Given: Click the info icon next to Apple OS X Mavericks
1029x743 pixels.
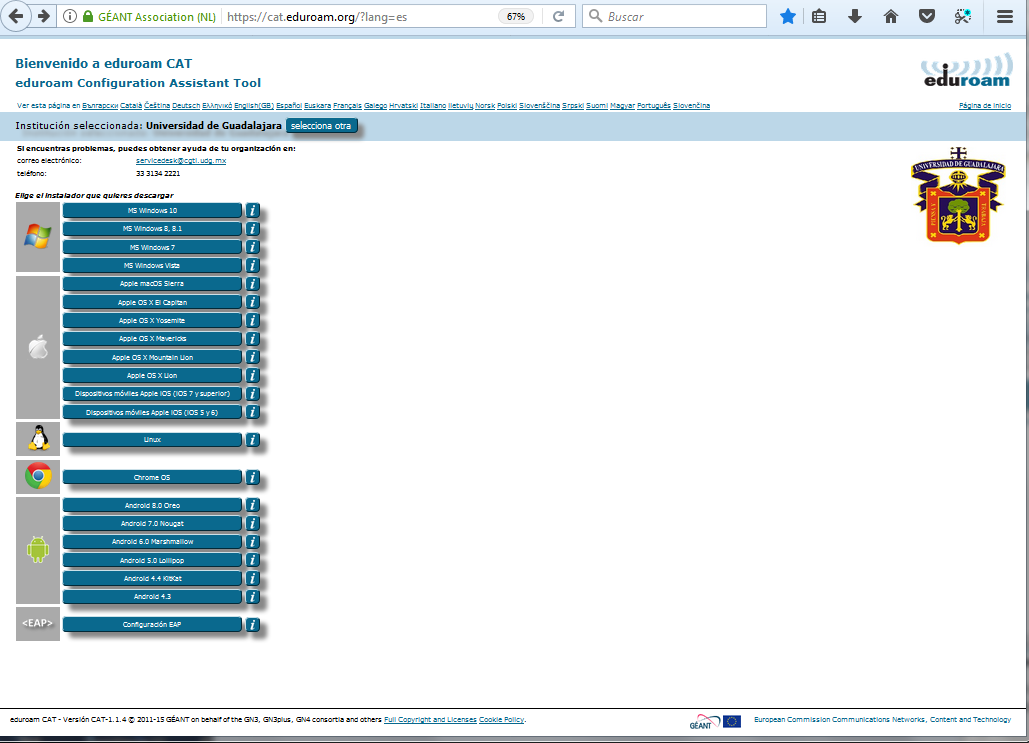Looking at the screenshot, I should (x=253, y=339).
